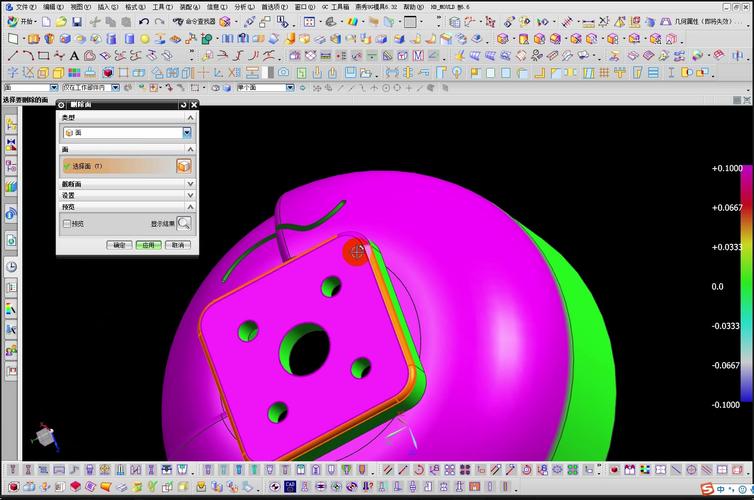
Task: Click the New file icon
Action: pyautogui.click(x=46, y=22)
